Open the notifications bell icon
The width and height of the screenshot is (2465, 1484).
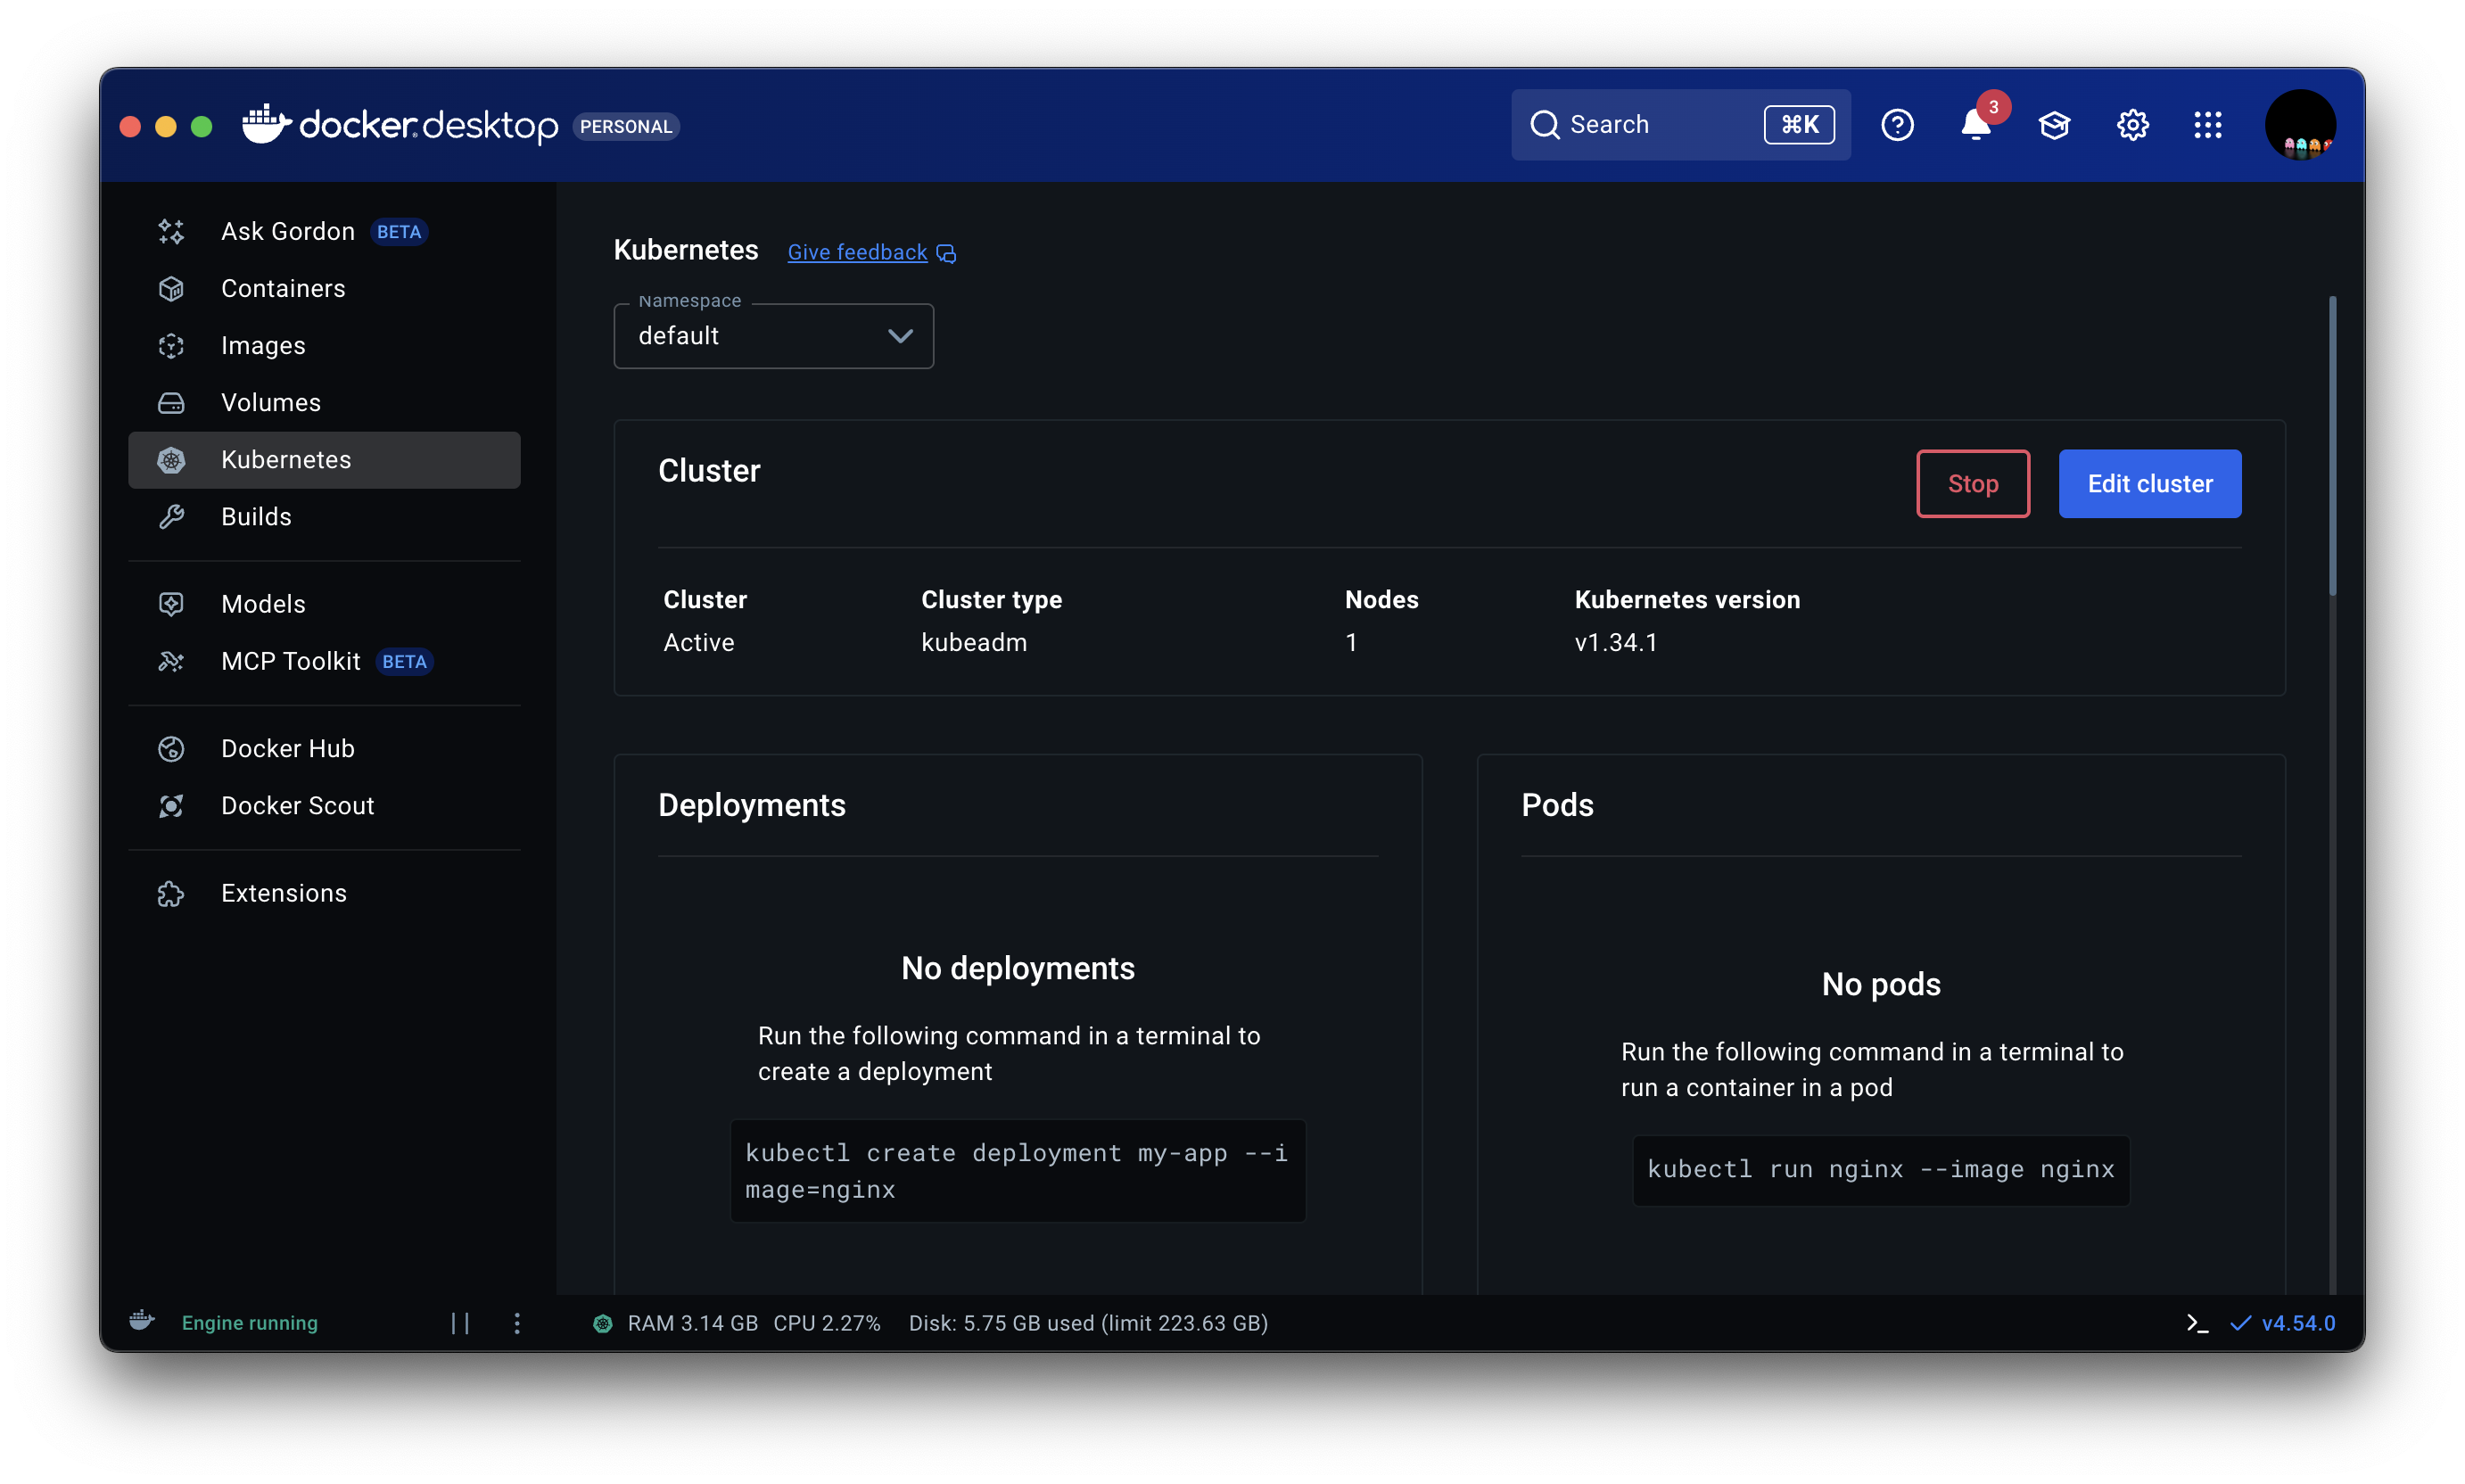1975,125
